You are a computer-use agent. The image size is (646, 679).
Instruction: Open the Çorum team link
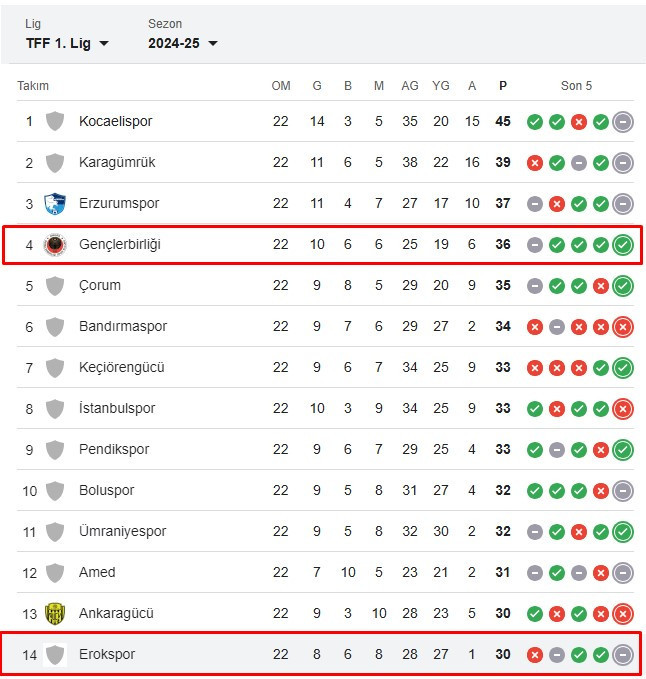[100, 286]
